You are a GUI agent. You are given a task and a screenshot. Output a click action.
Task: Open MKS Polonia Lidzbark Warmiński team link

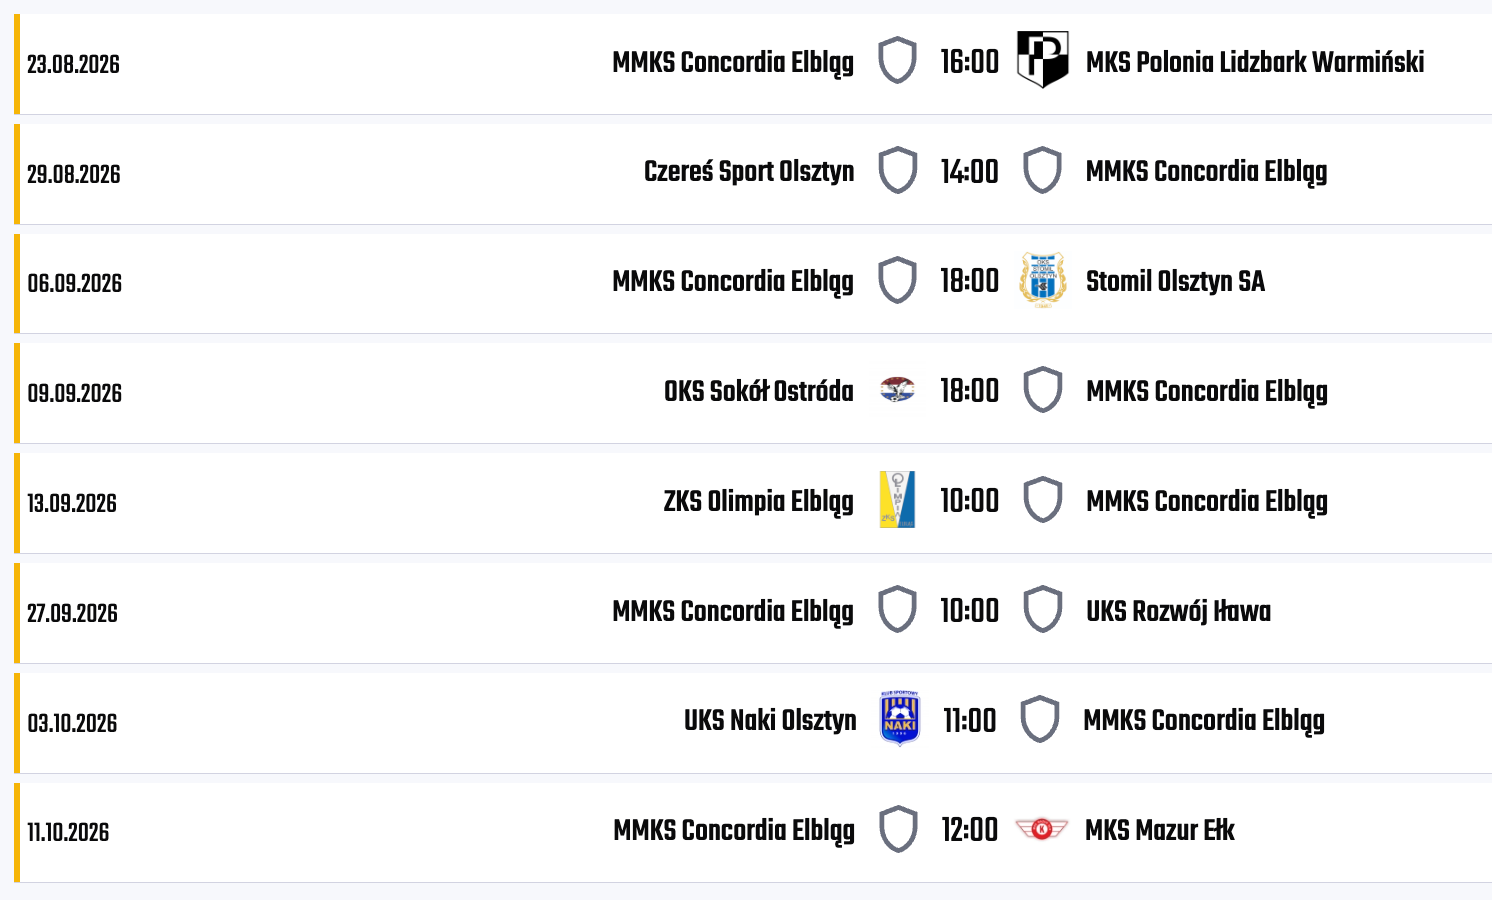(x=1255, y=62)
